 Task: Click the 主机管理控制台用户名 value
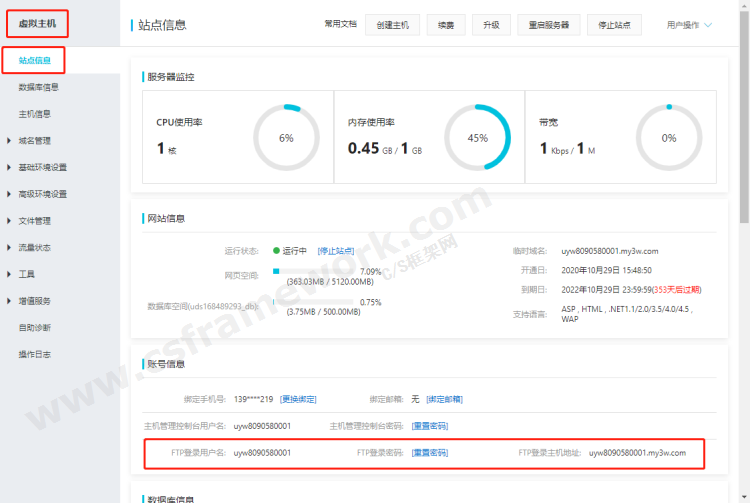coord(262,426)
